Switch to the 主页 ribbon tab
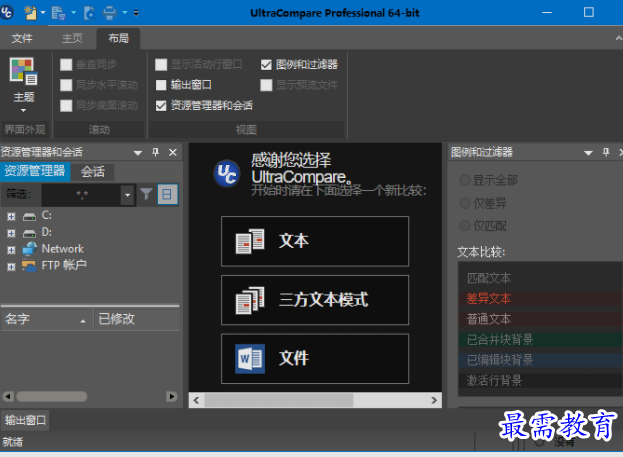The height and width of the screenshot is (457, 623). point(72,38)
